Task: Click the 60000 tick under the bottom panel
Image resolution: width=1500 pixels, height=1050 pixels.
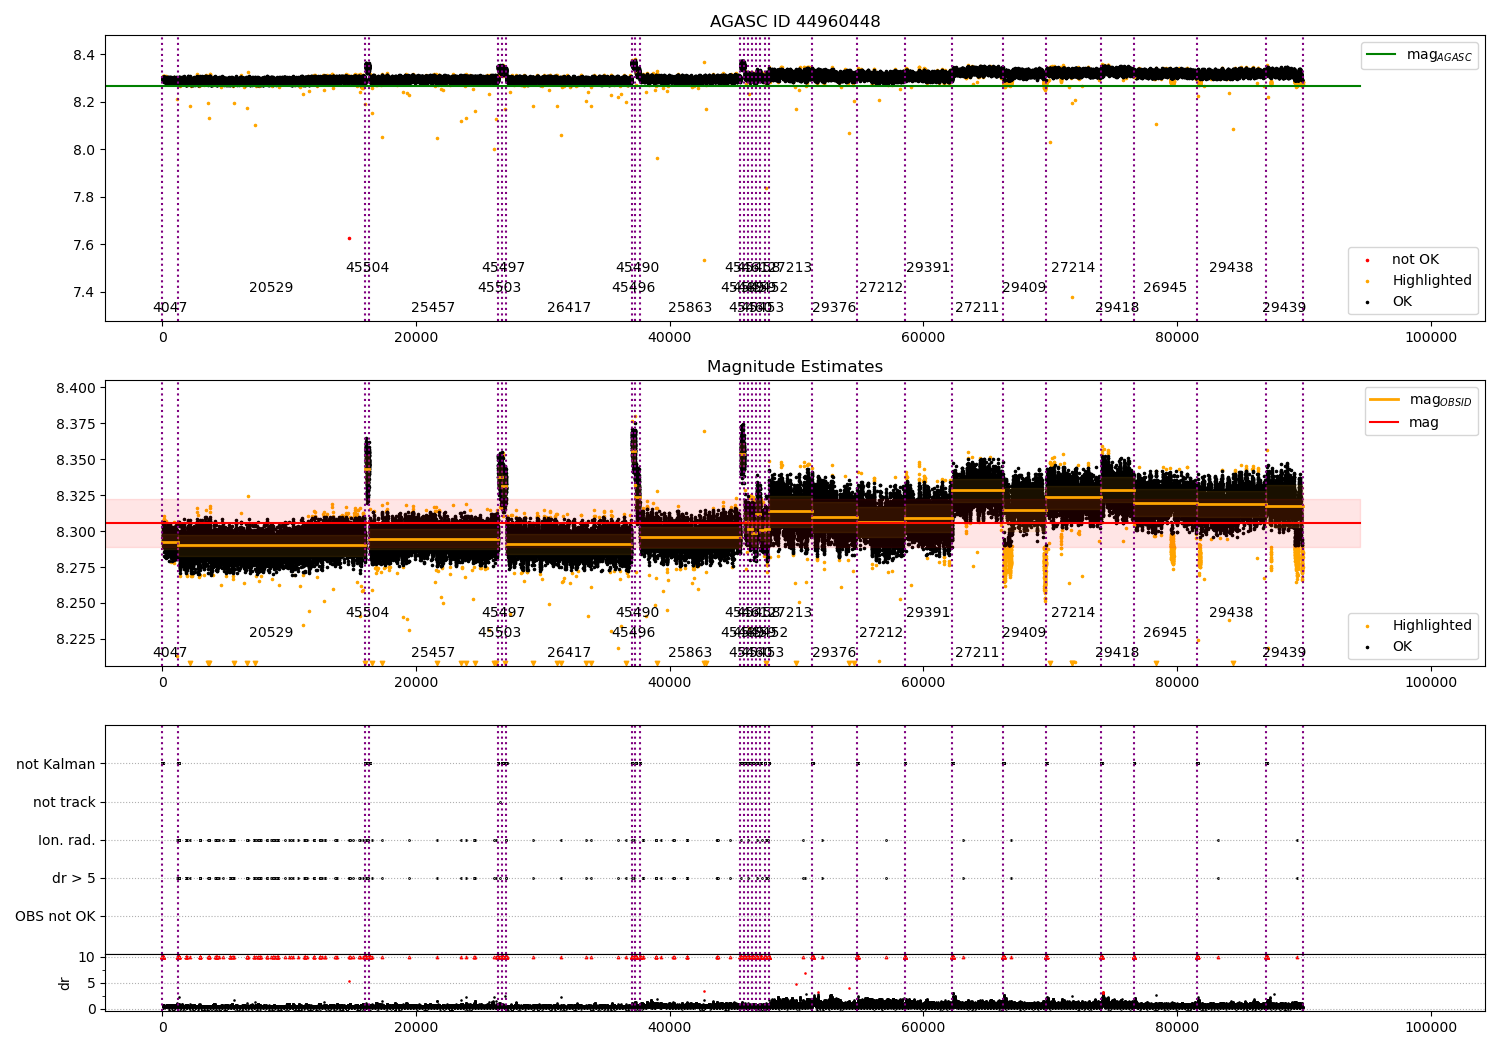Action: [x=923, y=1027]
